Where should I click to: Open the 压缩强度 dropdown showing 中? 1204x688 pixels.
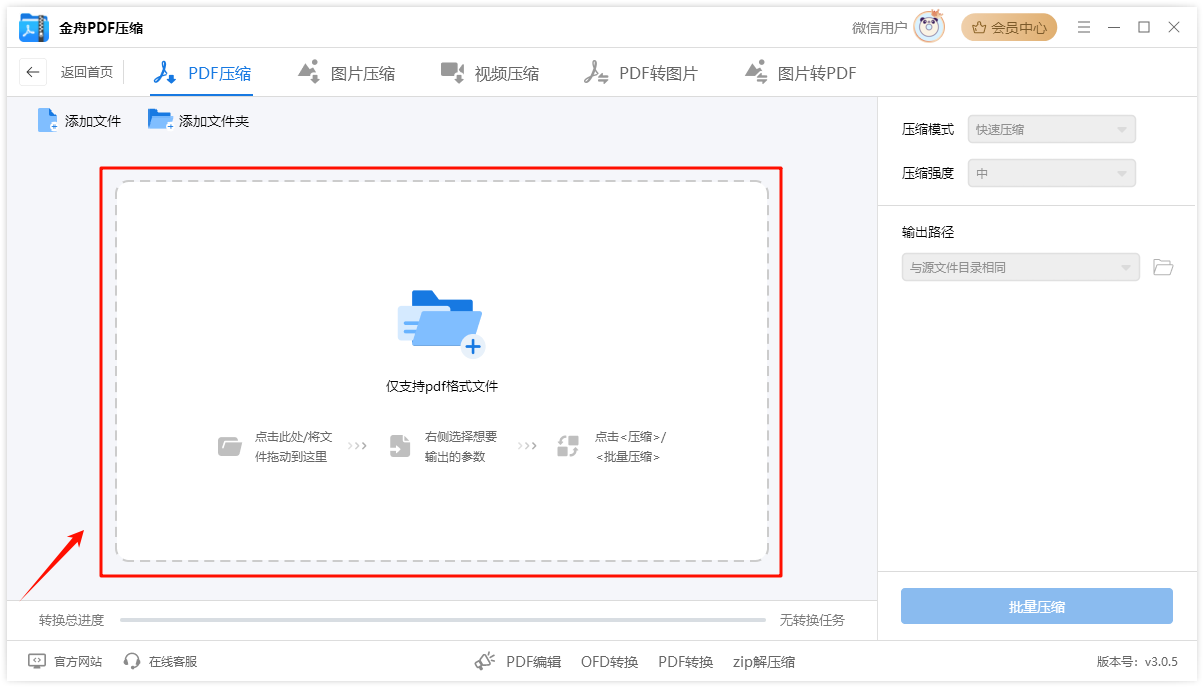click(1052, 173)
